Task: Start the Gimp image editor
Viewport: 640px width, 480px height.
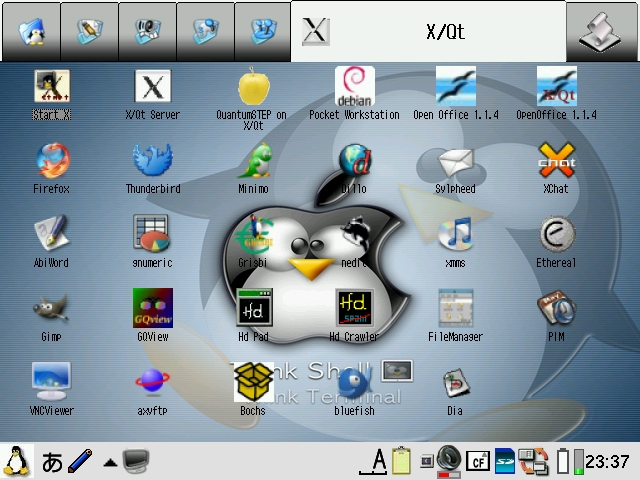Action: (x=51, y=311)
